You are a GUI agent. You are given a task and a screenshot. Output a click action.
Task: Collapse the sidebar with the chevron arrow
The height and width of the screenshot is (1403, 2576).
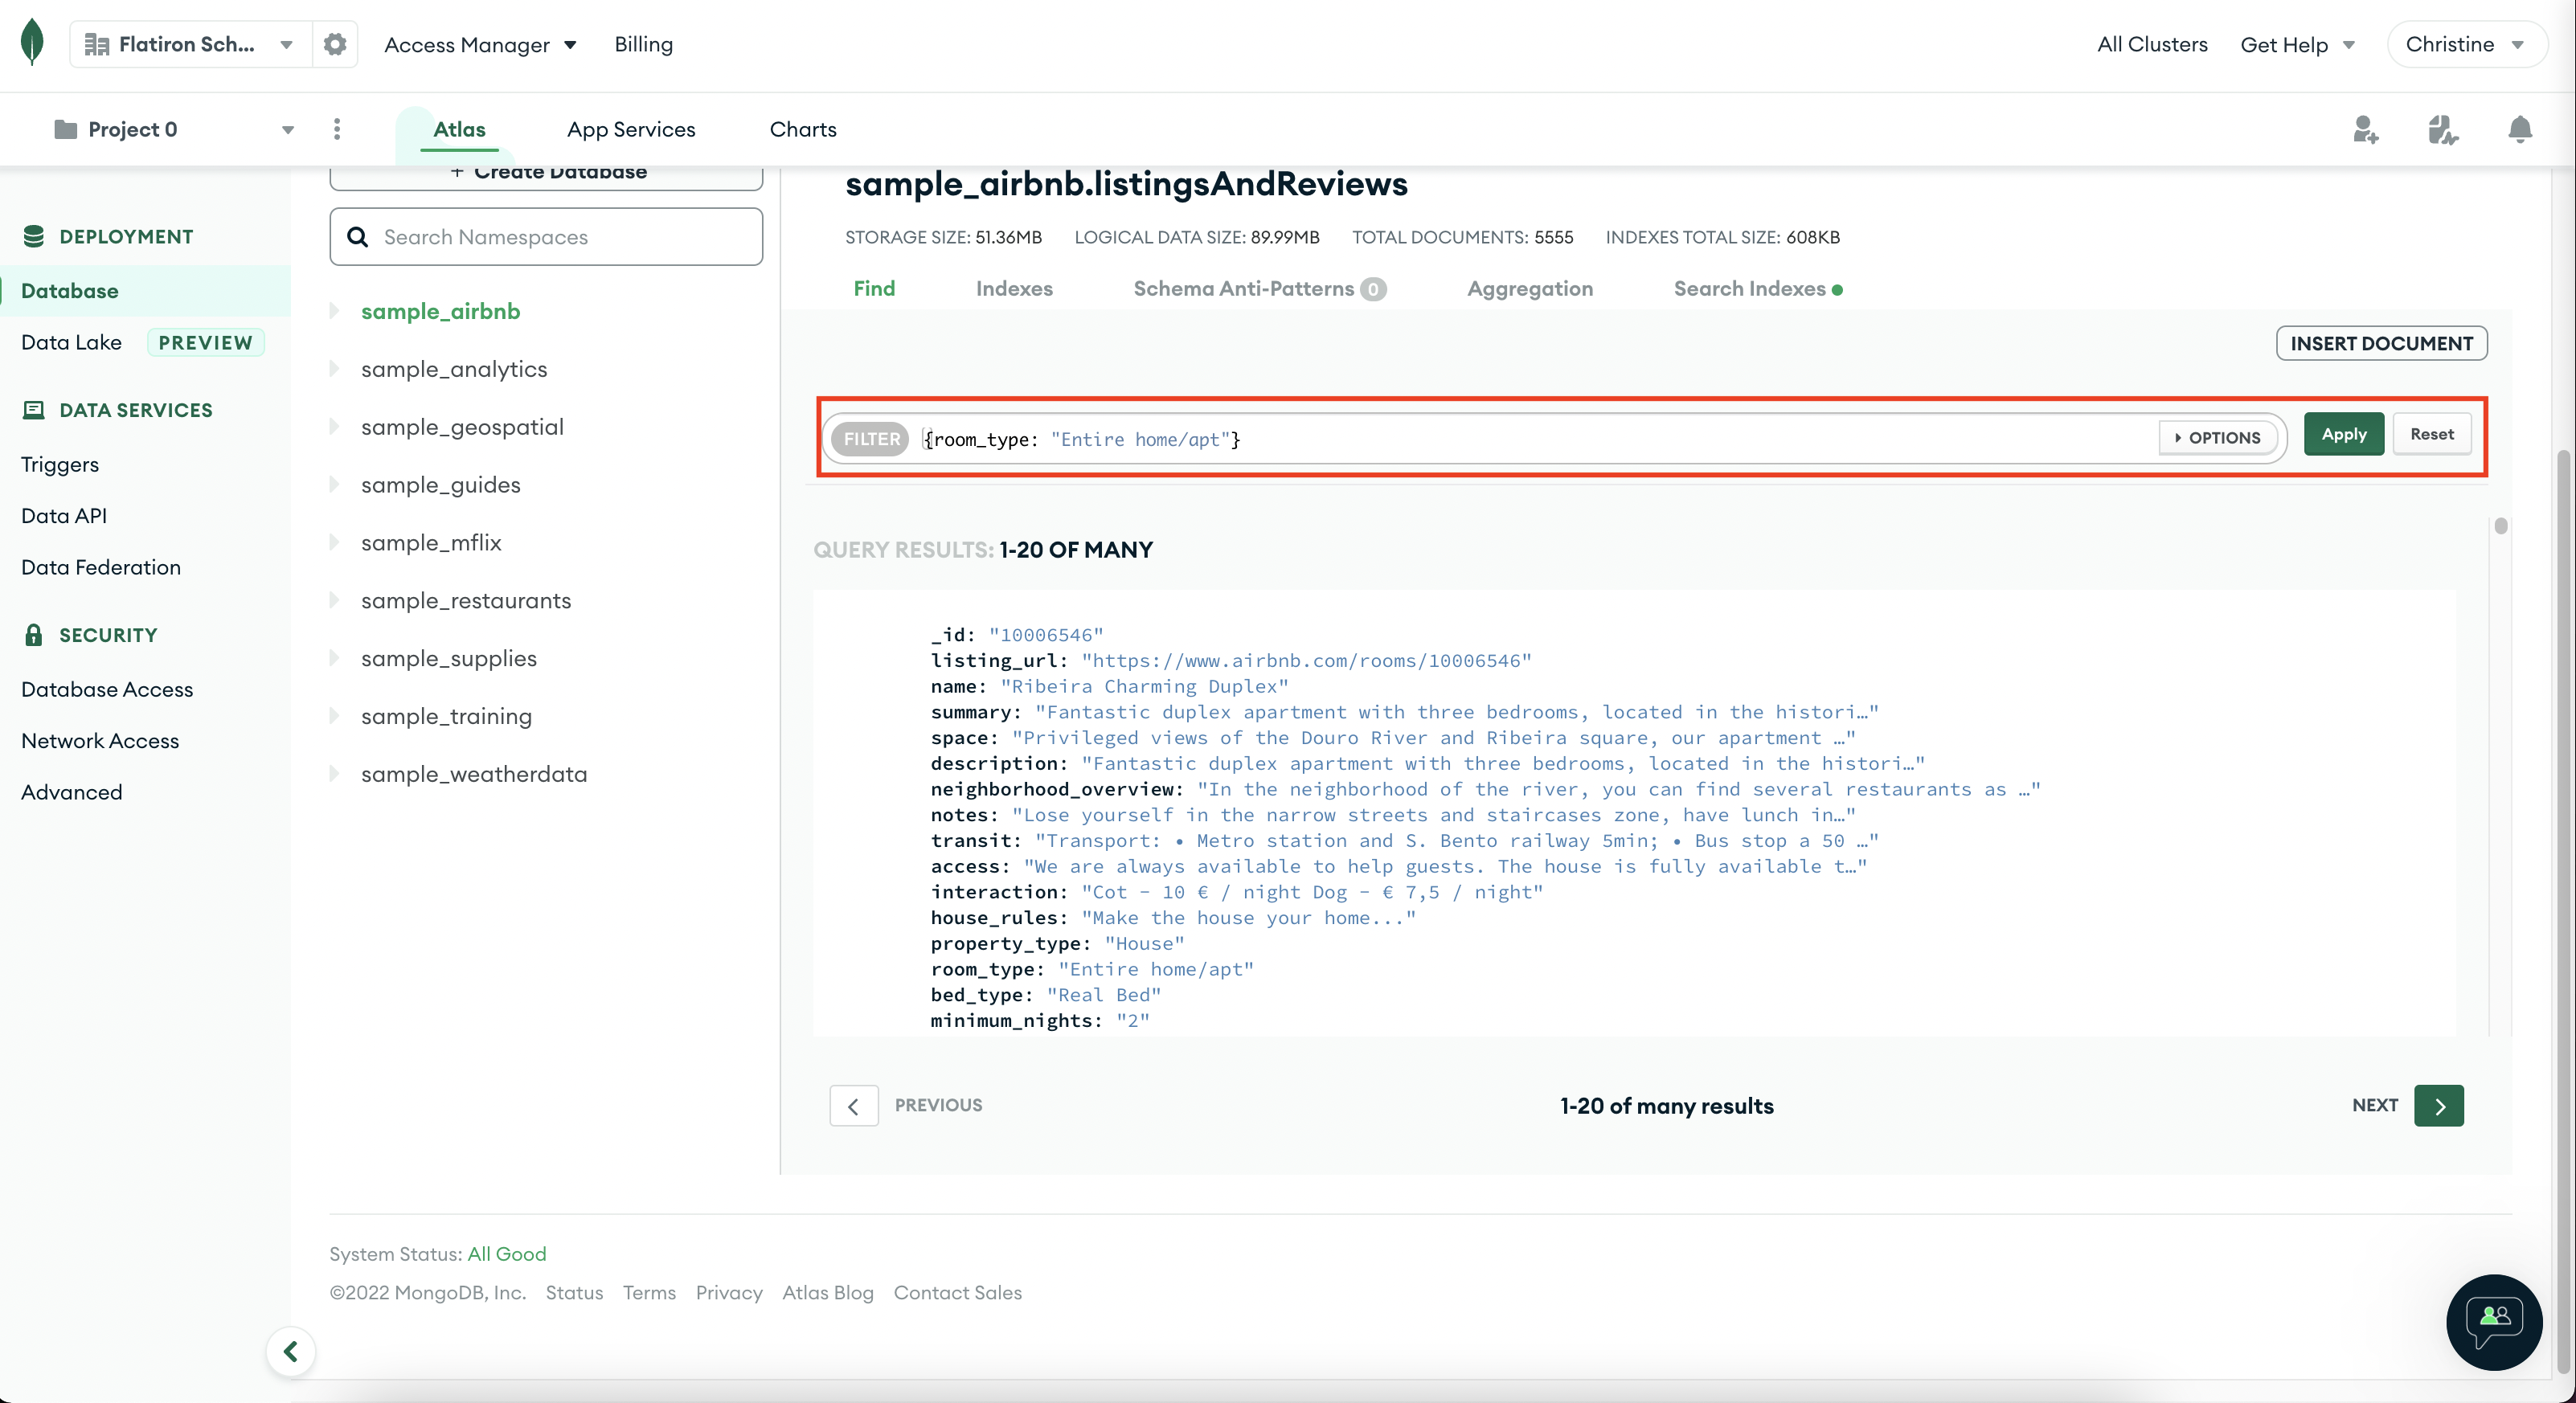coord(291,1351)
